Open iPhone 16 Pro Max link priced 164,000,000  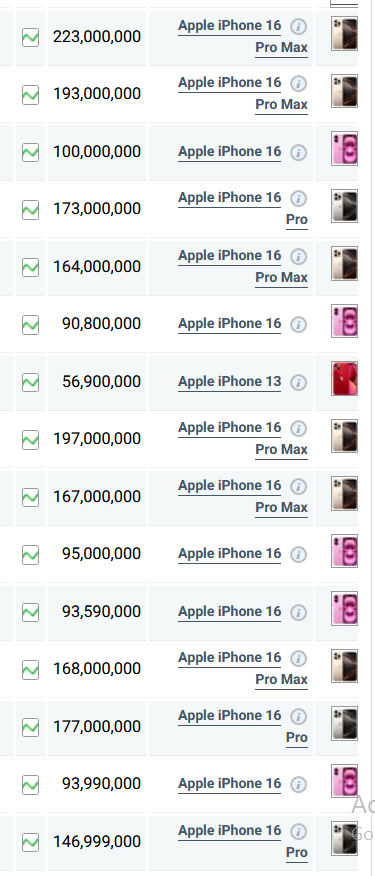click(243, 266)
